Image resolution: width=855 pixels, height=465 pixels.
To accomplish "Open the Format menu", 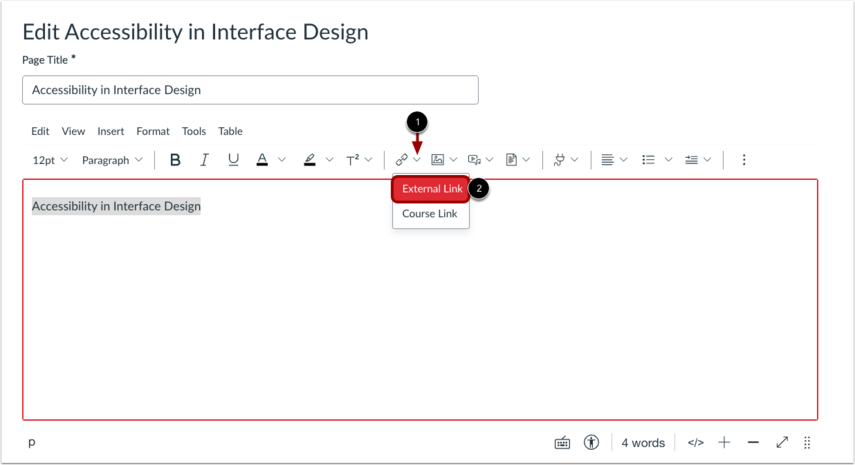I will [153, 131].
